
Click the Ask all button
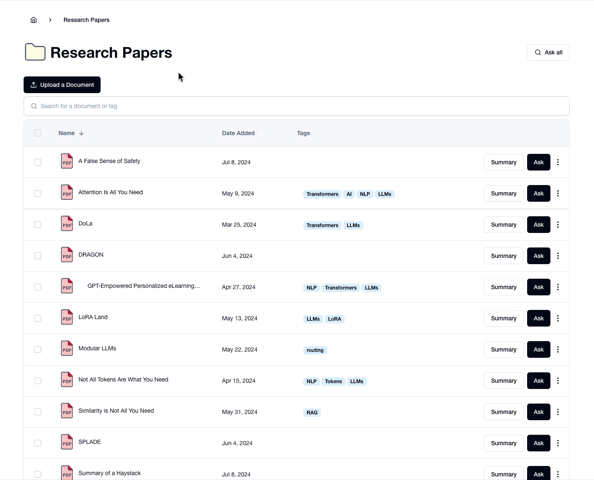tap(548, 52)
